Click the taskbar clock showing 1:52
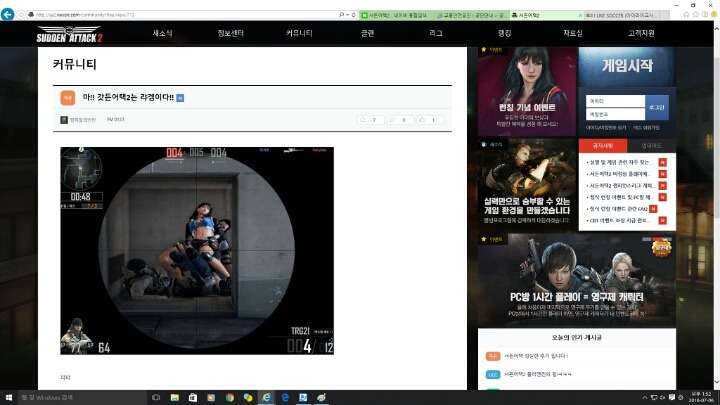The image size is (720, 405). pyautogui.click(x=701, y=397)
